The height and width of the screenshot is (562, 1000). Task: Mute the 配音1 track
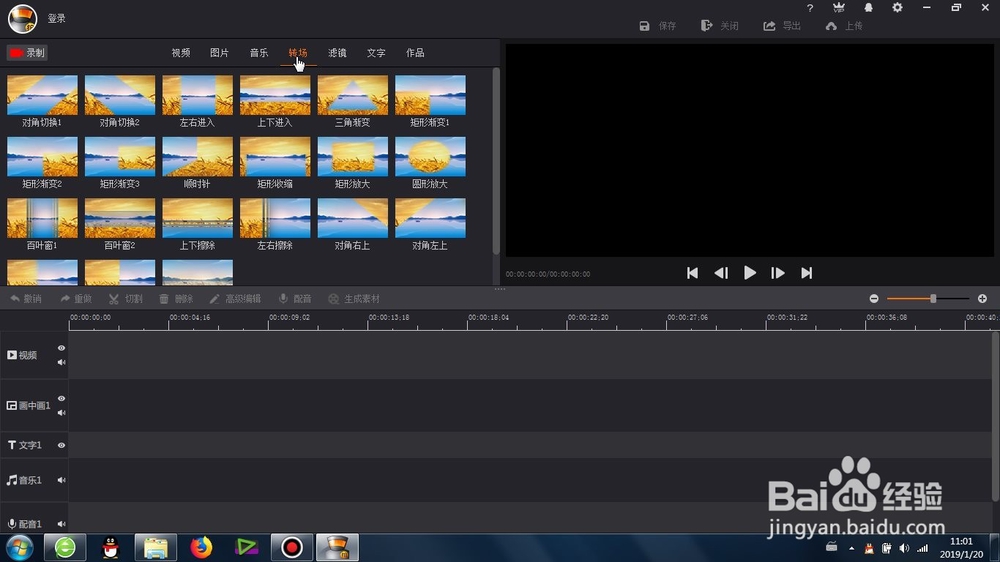[x=61, y=524]
